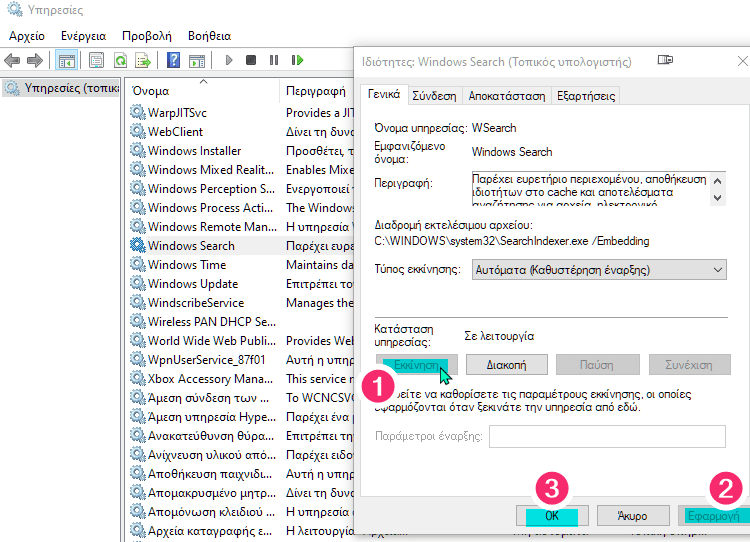Click the OK button
The width and height of the screenshot is (750, 542).
pos(552,516)
